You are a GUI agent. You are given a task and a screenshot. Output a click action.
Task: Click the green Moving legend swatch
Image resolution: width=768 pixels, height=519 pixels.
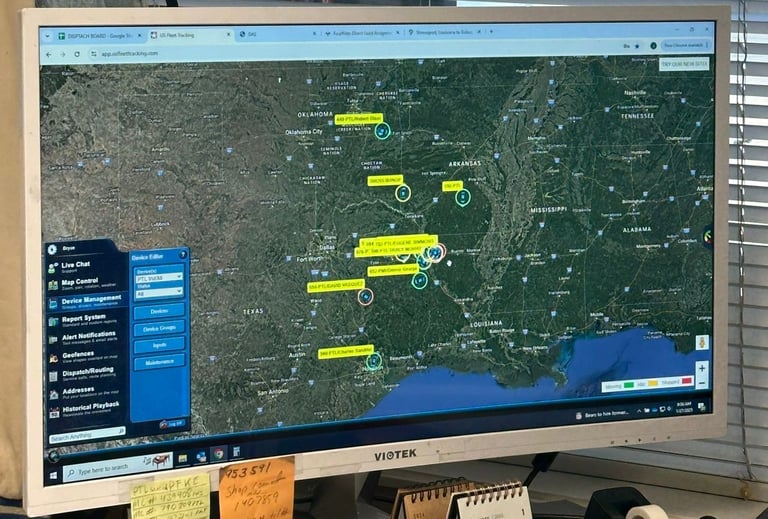tap(628, 385)
